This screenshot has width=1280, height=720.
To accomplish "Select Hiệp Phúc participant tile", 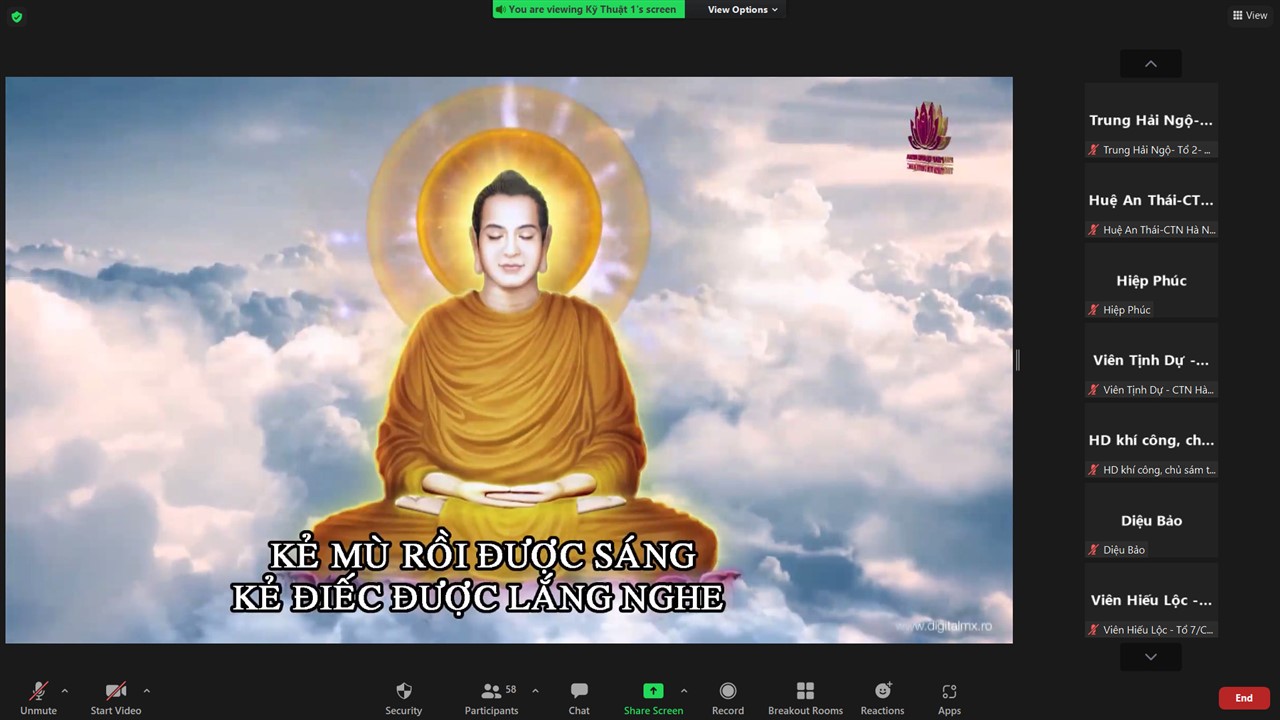I will (1151, 281).
